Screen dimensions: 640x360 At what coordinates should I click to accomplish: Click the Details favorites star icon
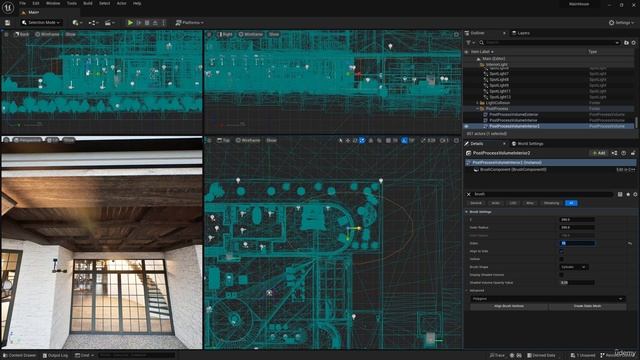(x=628, y=194)
